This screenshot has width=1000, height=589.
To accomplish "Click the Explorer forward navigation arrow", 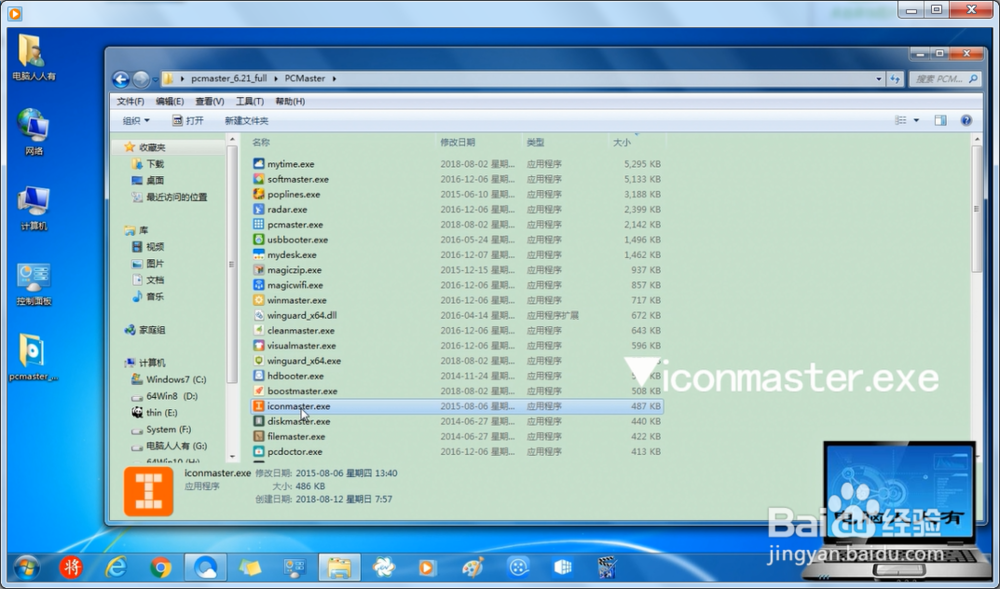I will [x=141, y=79].
